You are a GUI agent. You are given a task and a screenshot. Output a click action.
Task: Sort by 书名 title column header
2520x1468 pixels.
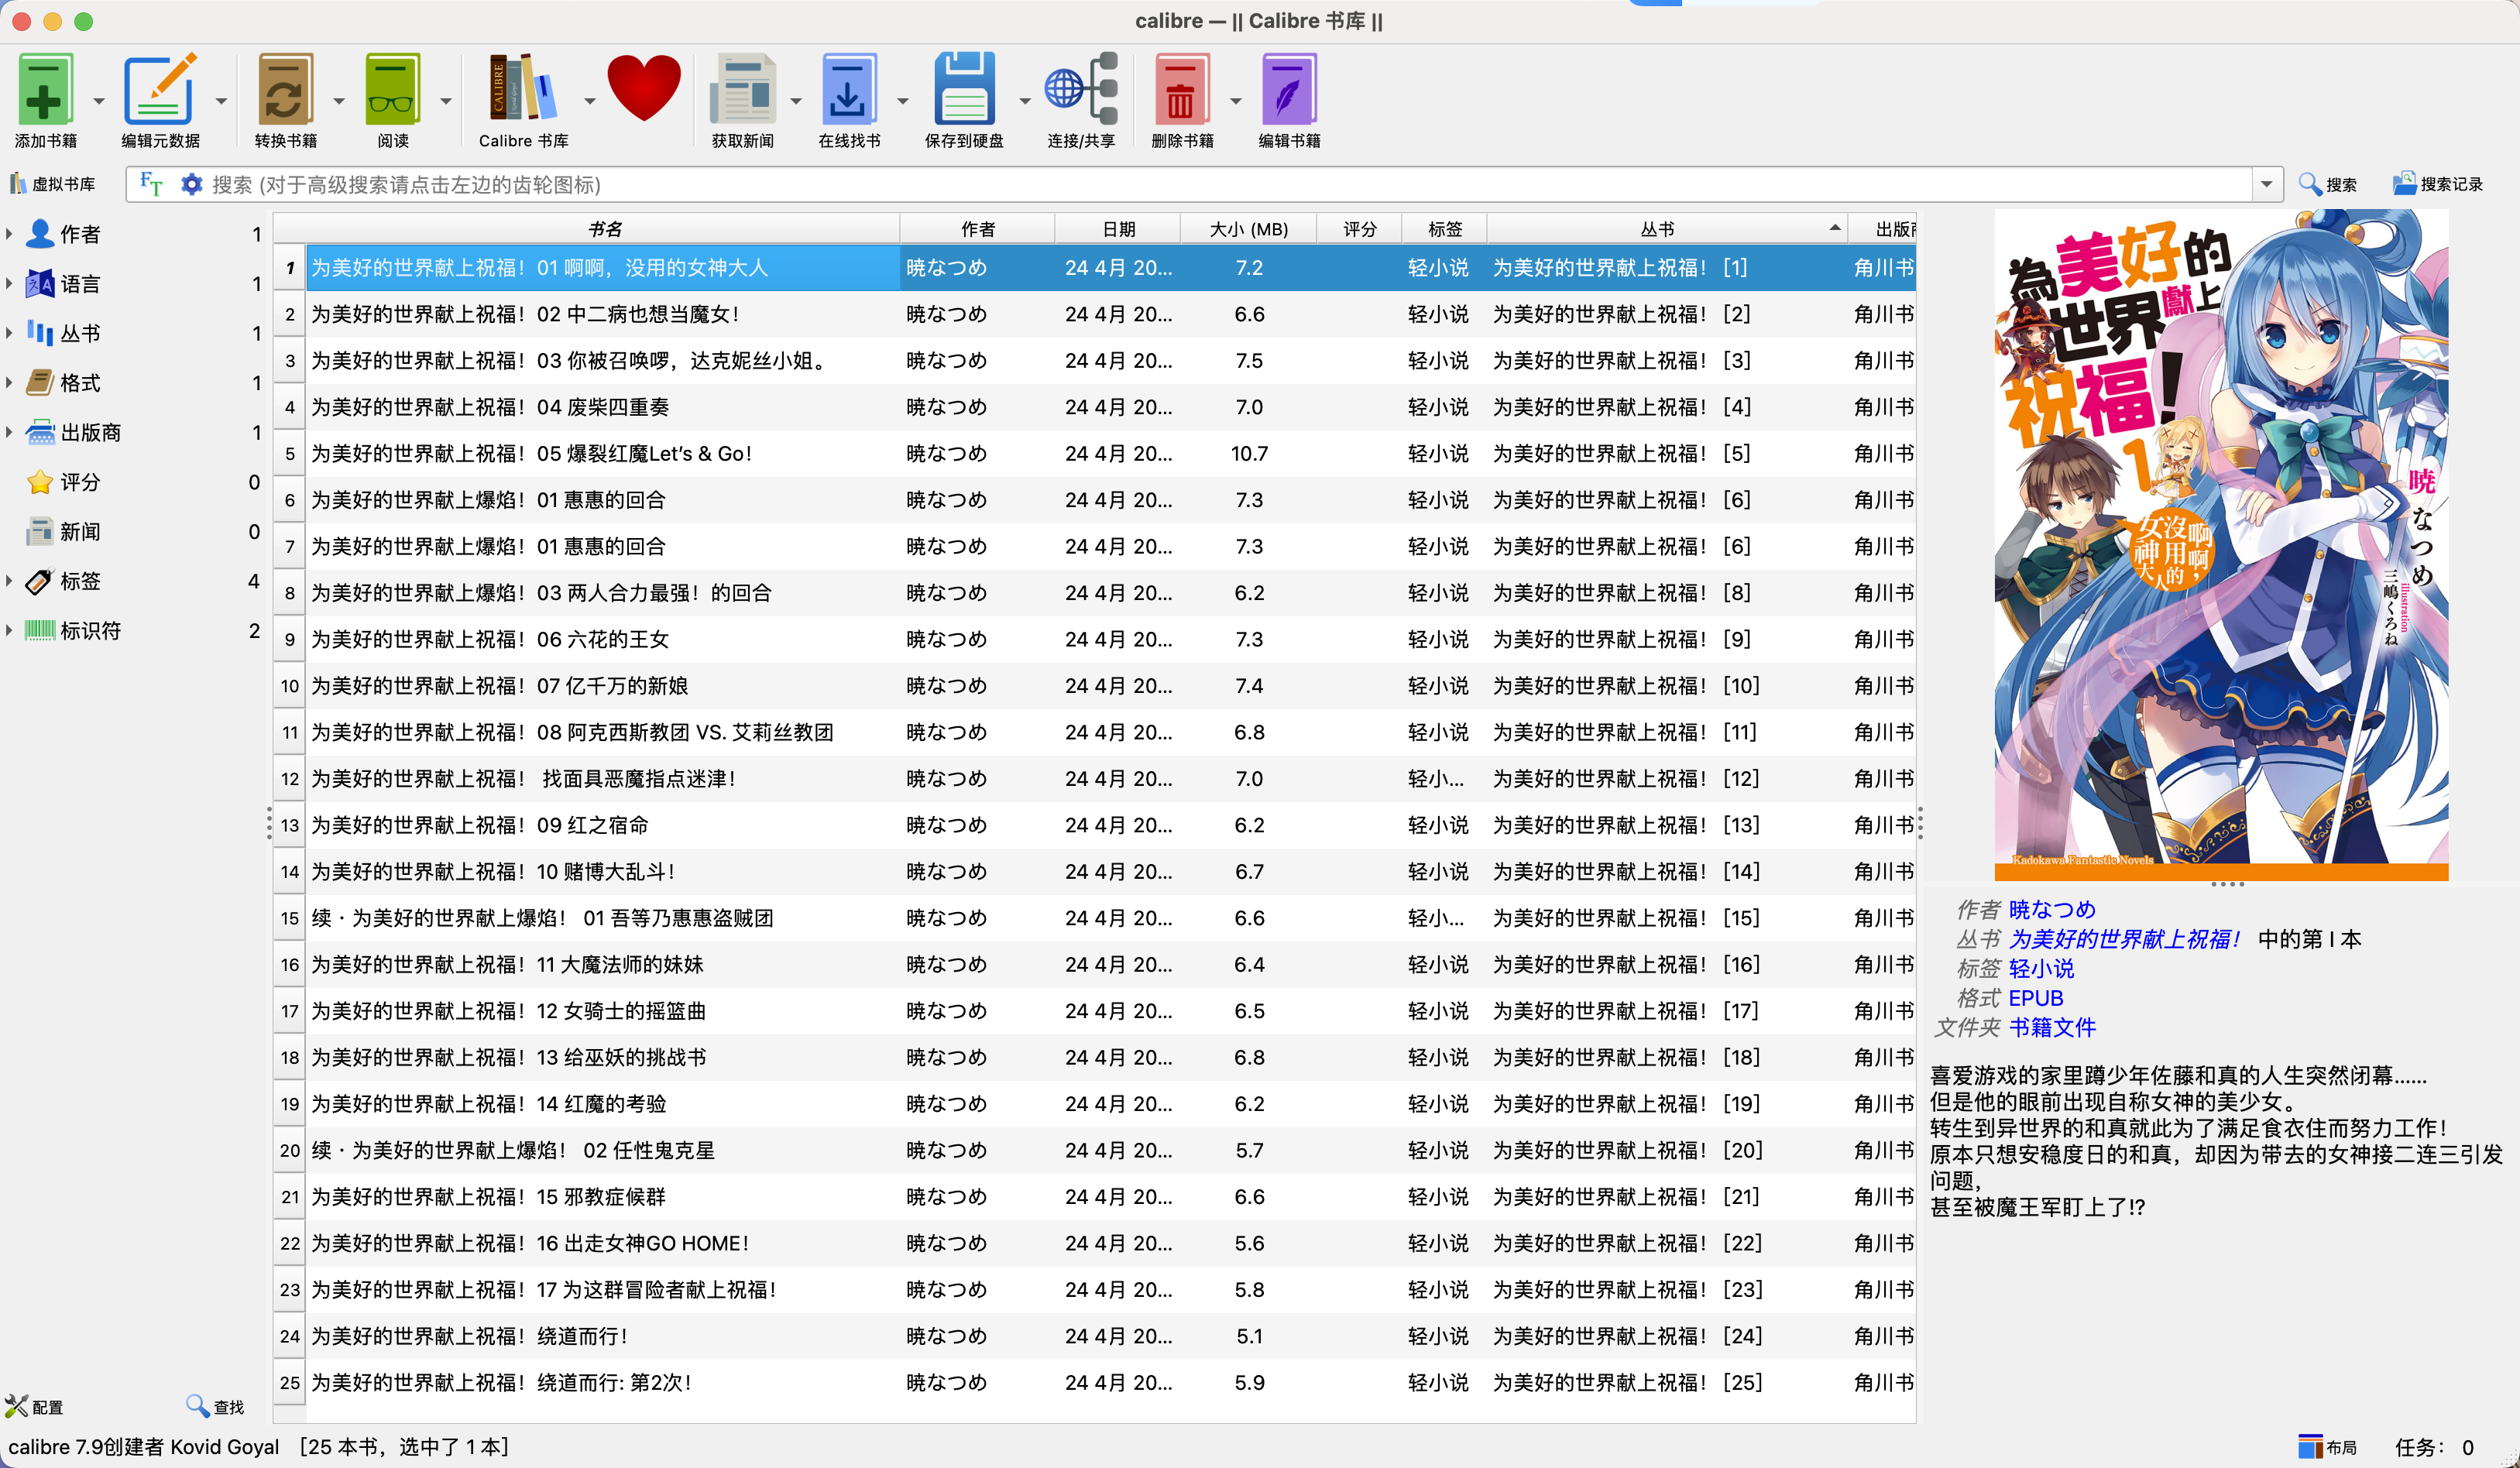(x=604, y=229)
